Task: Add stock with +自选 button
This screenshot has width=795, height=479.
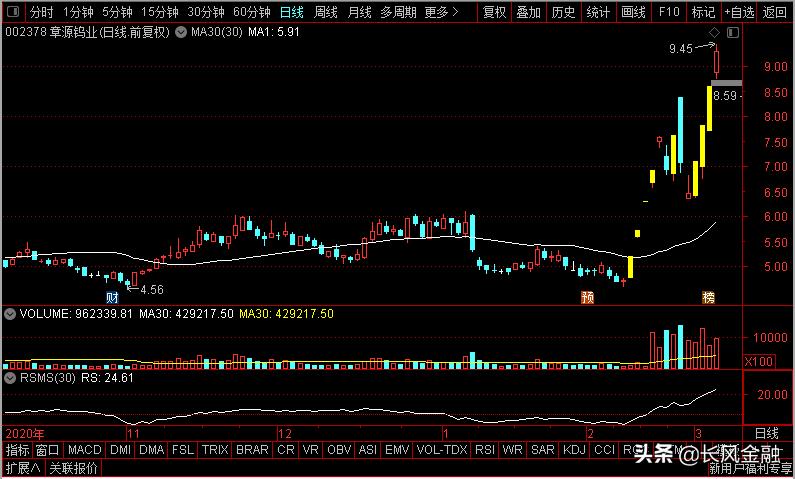Action: [x=739, y=12]
